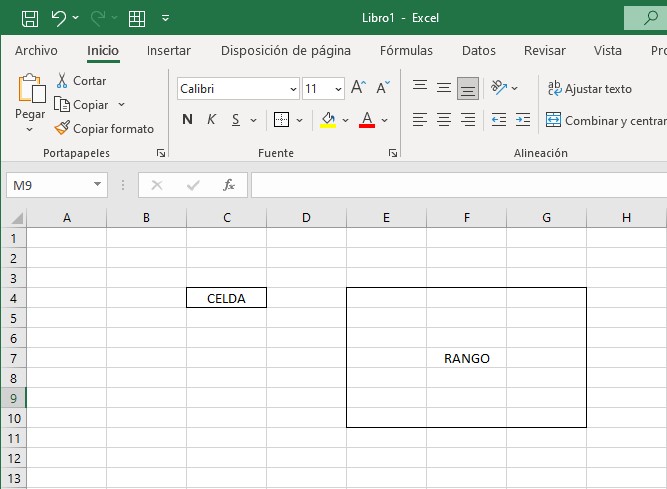
Task: Switch to the Fórmulas tab
Action: coord(406,51)
